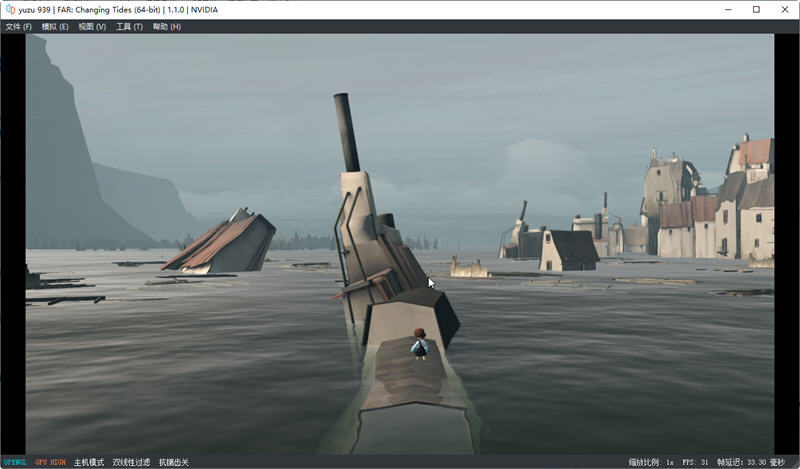Screen dimensions: 800x469
Task: Click the FPS: 31 status text
Action: click(x=695, y=462)
